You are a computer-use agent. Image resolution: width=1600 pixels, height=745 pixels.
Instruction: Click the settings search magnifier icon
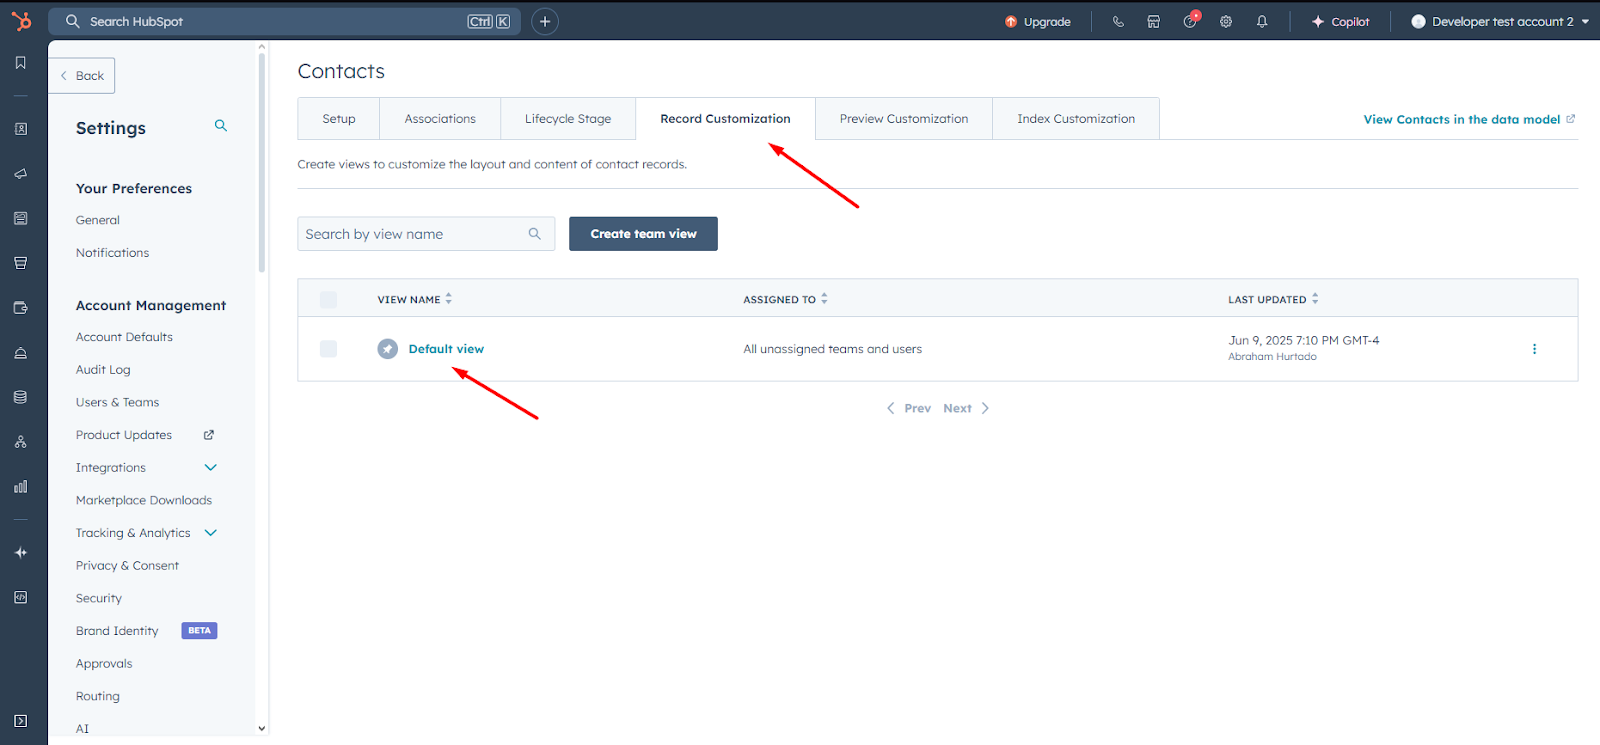point(221,126)
